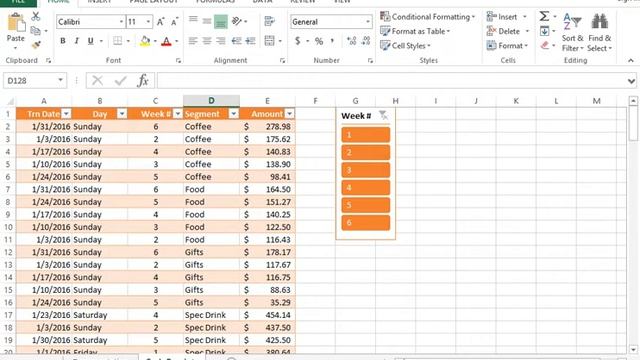Image resolution: width=640 pixels, height=360 pixels.
Task: Apply the yellow Fill Color
Action: [x=145, y=41]
